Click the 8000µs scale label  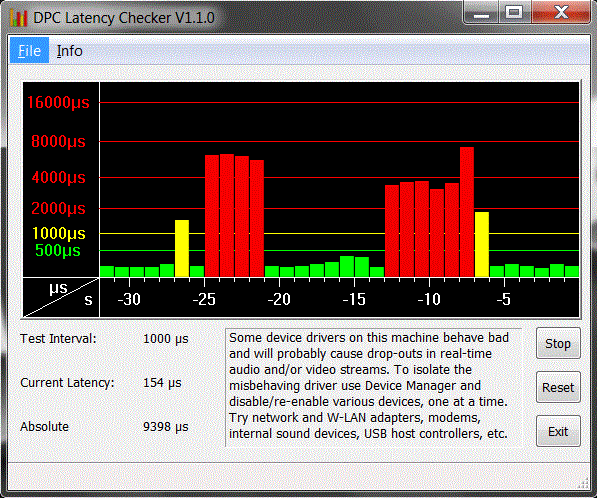pyautogui.click(x=58, y=142)
